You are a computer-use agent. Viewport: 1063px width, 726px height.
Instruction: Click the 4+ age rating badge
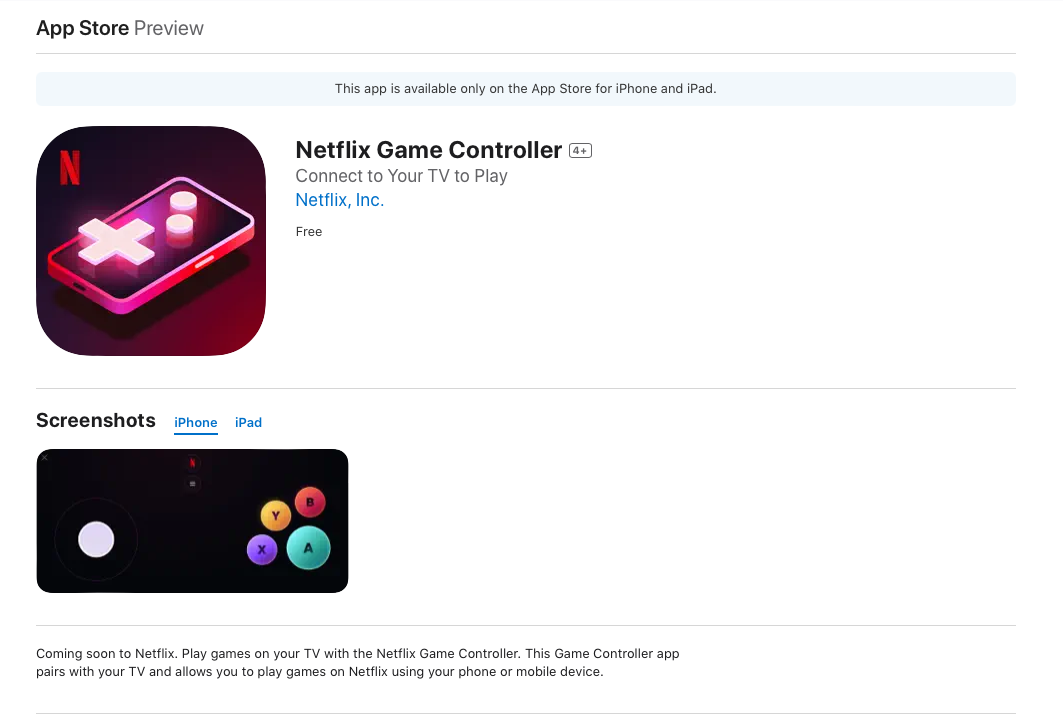coord(580,151)
